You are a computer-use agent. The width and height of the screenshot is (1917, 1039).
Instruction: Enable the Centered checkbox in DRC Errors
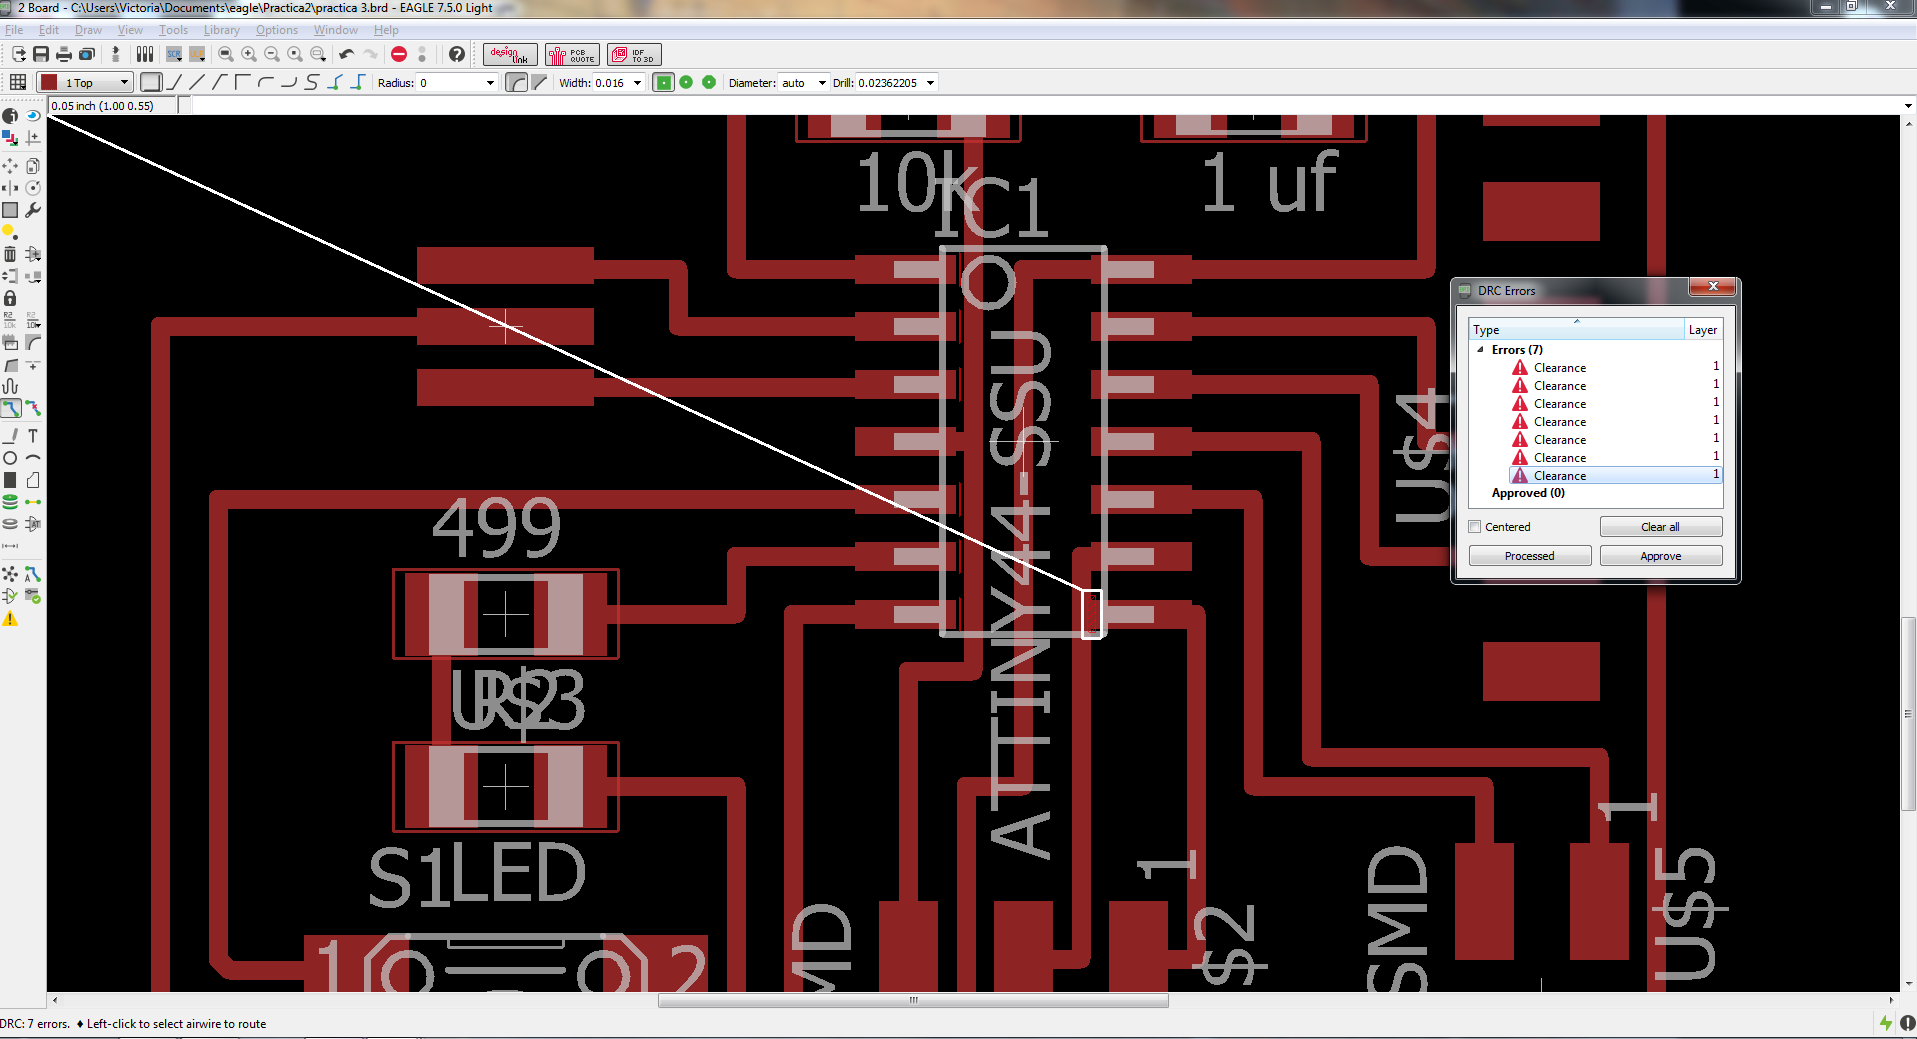pos(1475,527)
